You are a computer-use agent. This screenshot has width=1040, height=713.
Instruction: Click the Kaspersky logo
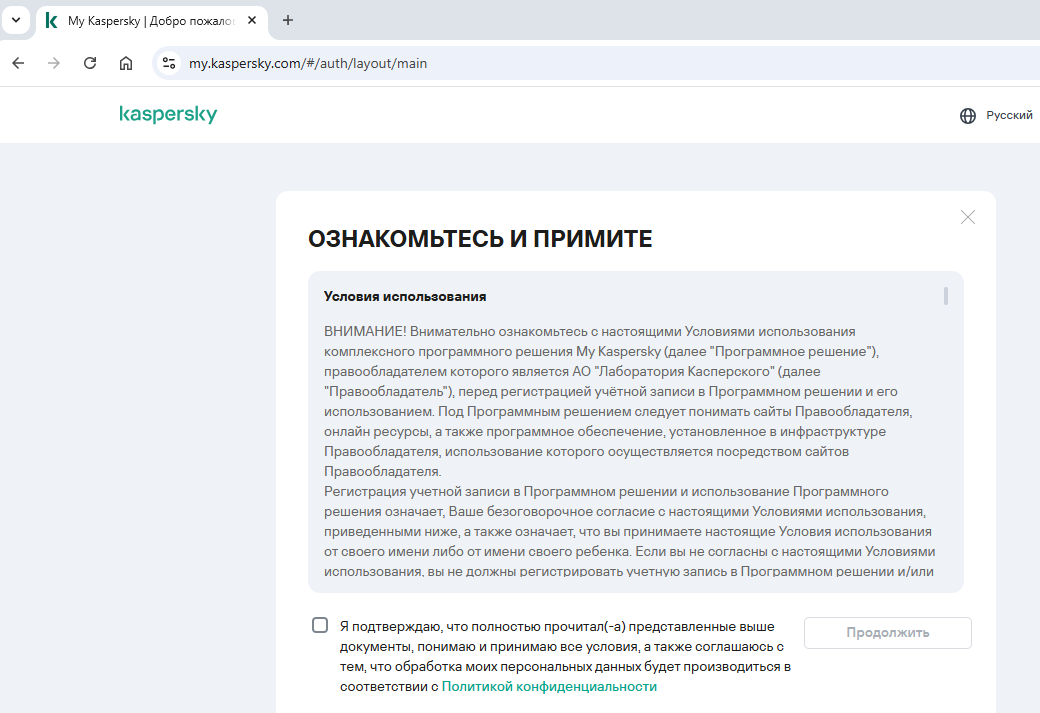(x=168, y=114)
